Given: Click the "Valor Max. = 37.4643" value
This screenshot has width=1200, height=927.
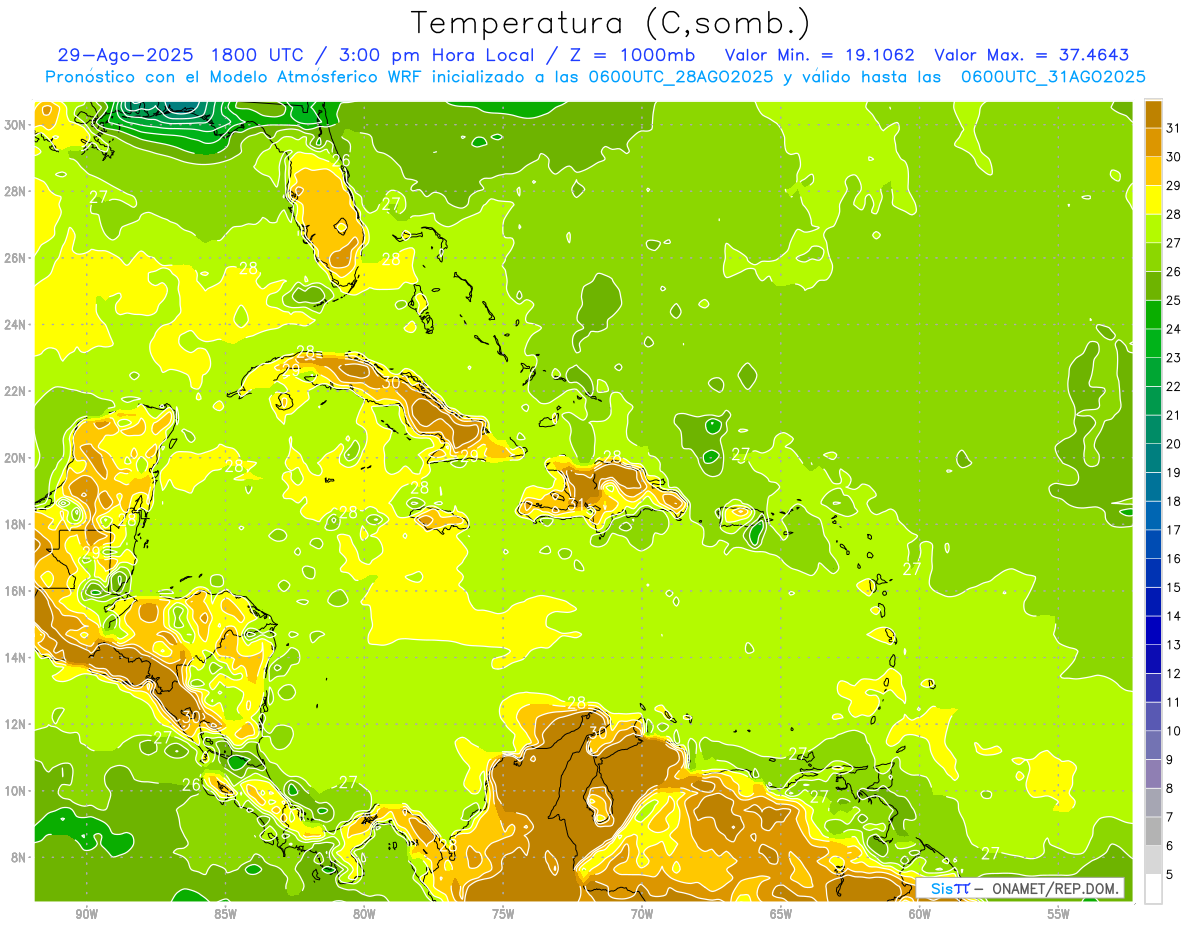Looking at the screenshot, I should [x=1032, y=55].
